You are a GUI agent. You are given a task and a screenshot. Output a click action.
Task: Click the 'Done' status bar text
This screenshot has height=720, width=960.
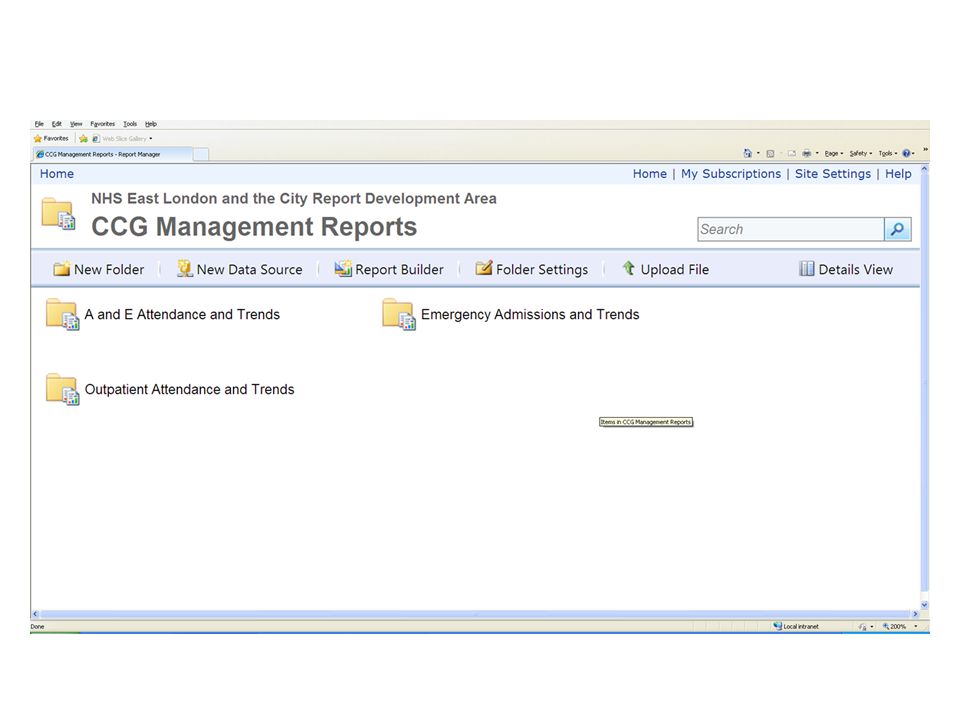[x=37, y=626]
